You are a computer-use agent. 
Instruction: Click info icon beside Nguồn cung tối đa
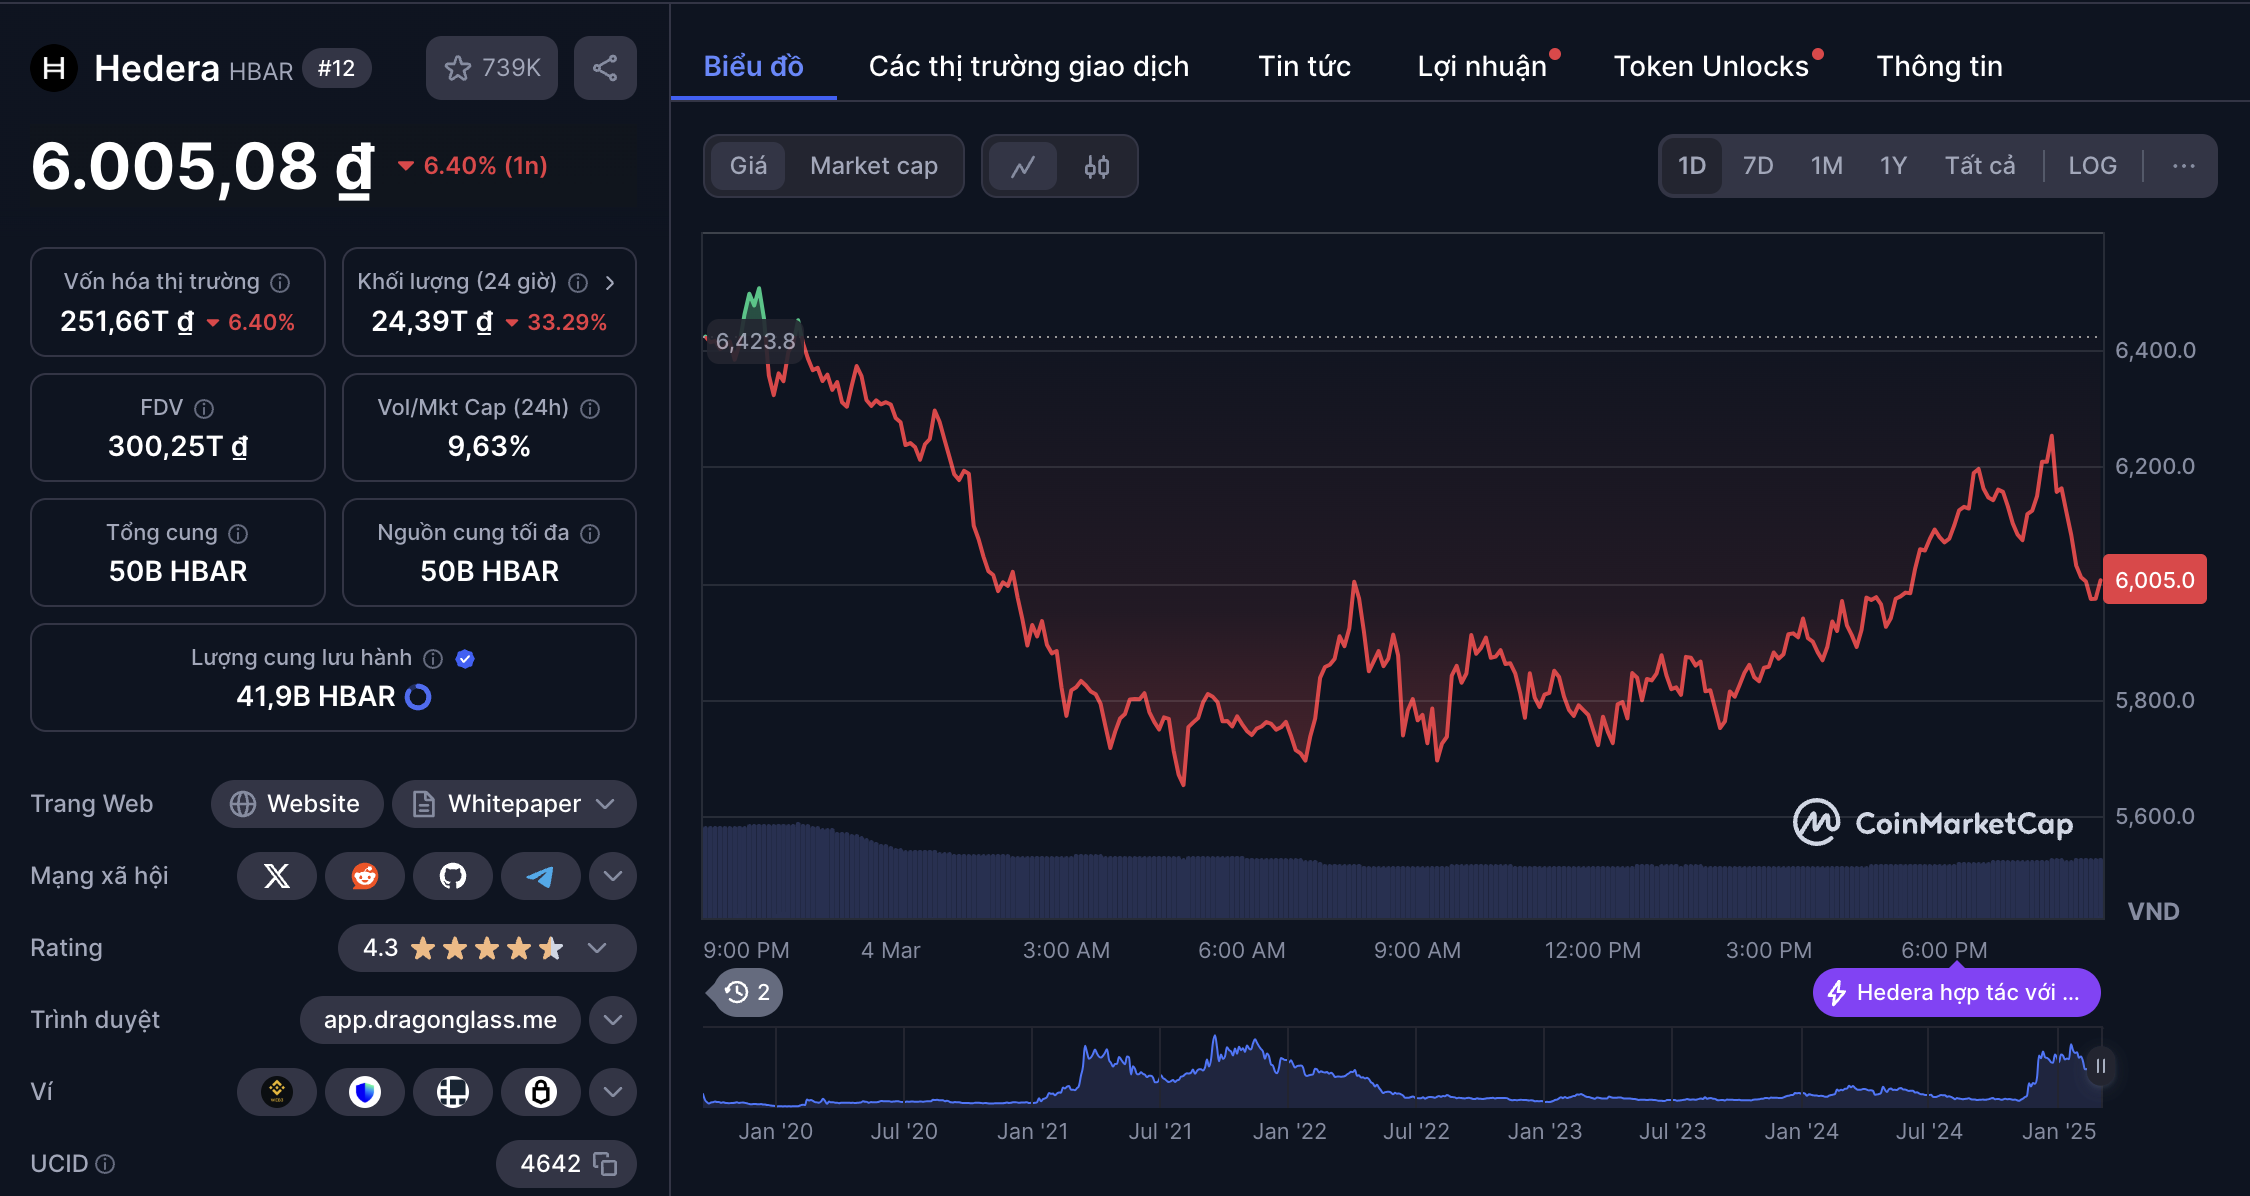pos(590,534)
